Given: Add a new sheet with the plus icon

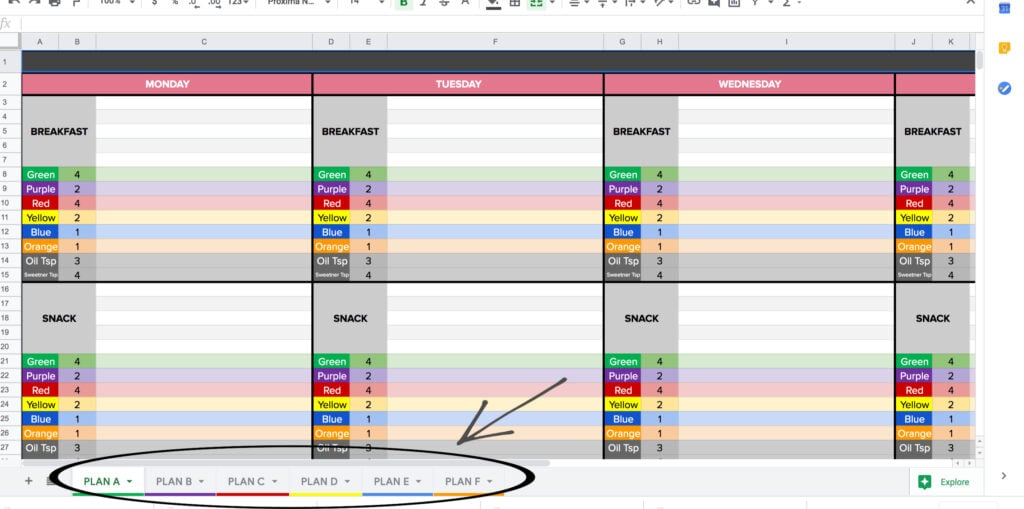Looking at the screenshot, I should 28,482.
